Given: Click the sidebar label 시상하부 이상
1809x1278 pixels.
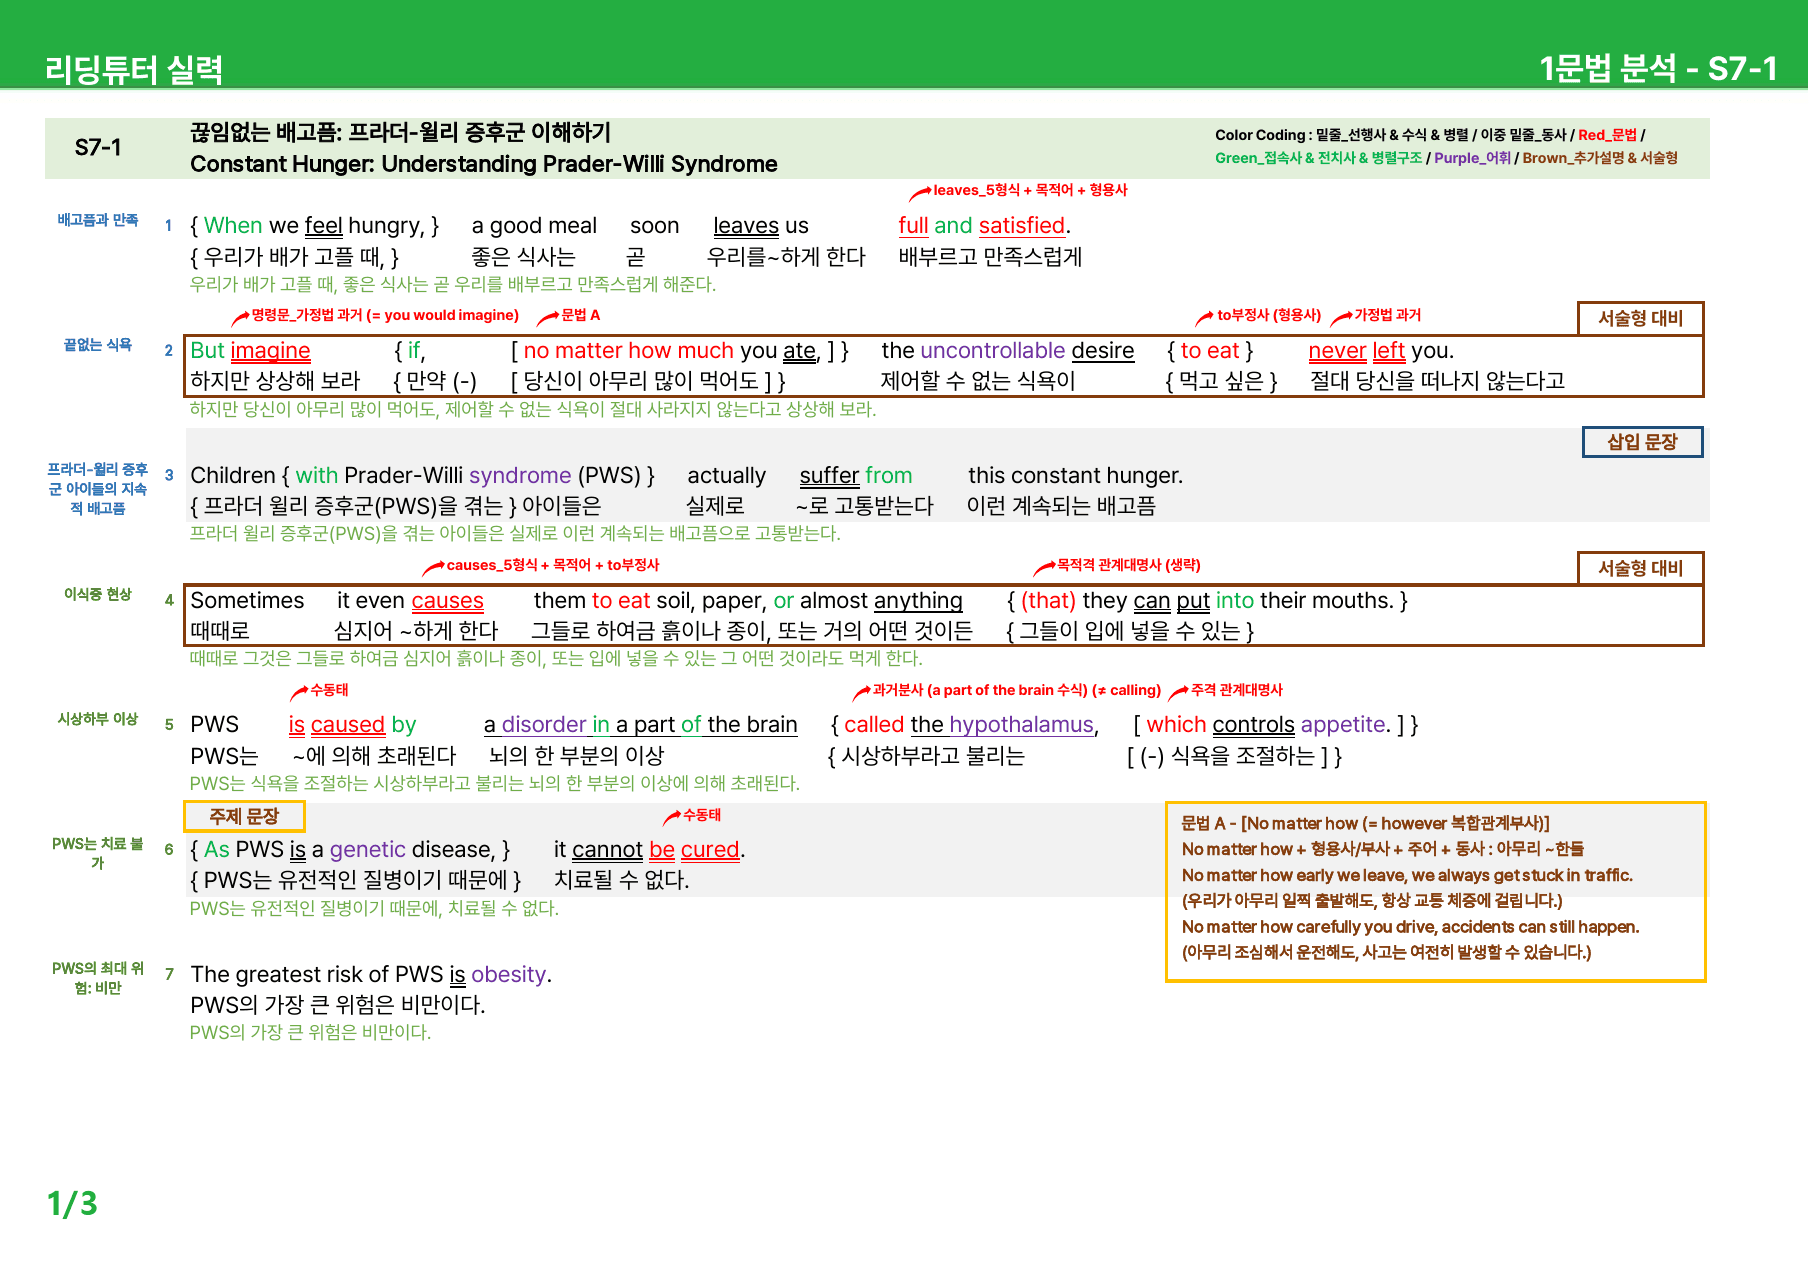Looking at the screenshot, I should click(98, 719).
